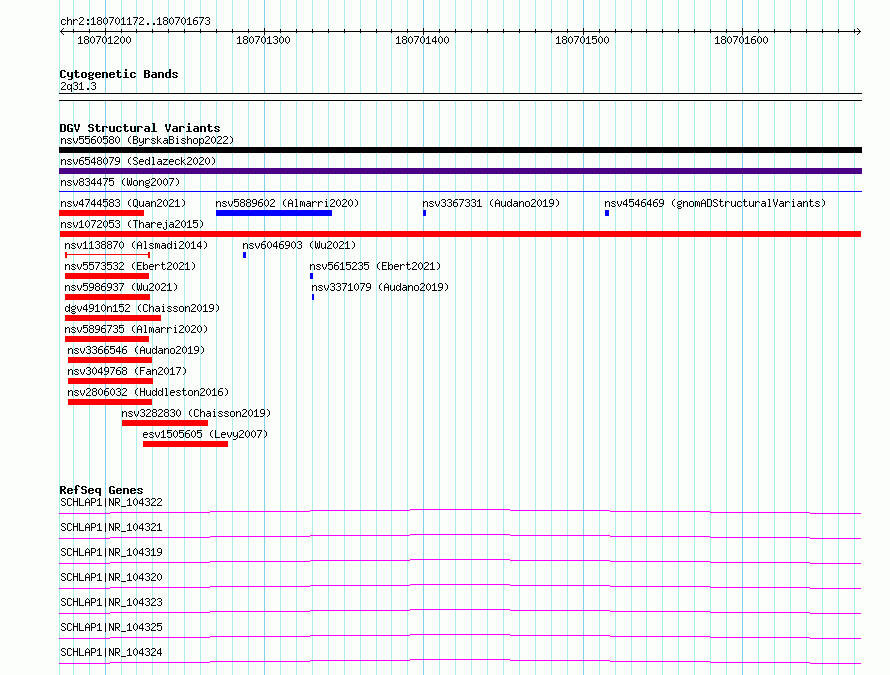
Task: Open the nsv6548079 (Sedlazeck2020) label
Action: [x=138, y=161]
